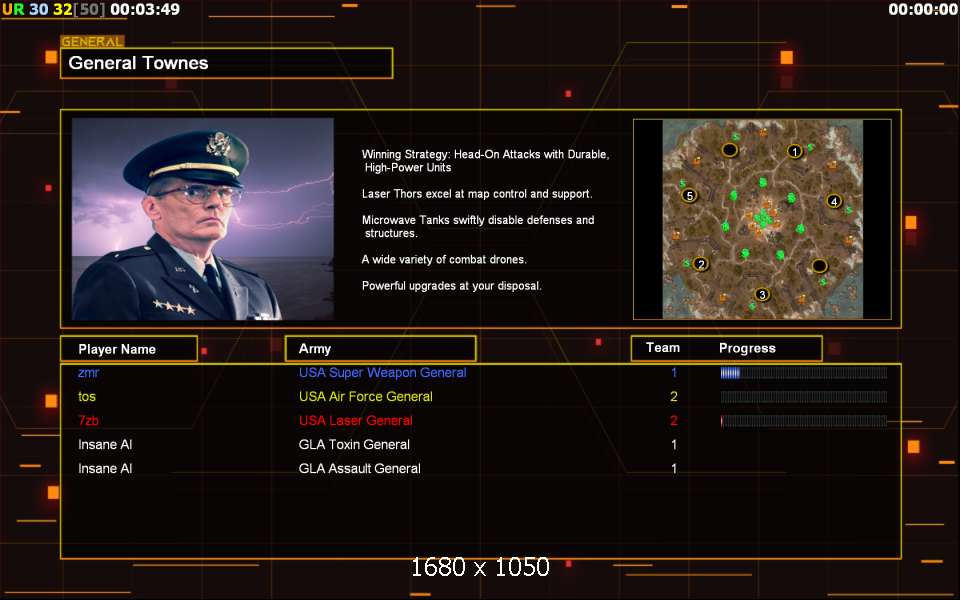
Task: Click the UR indicator in the overlay
Action: click(x=13, y=9)
